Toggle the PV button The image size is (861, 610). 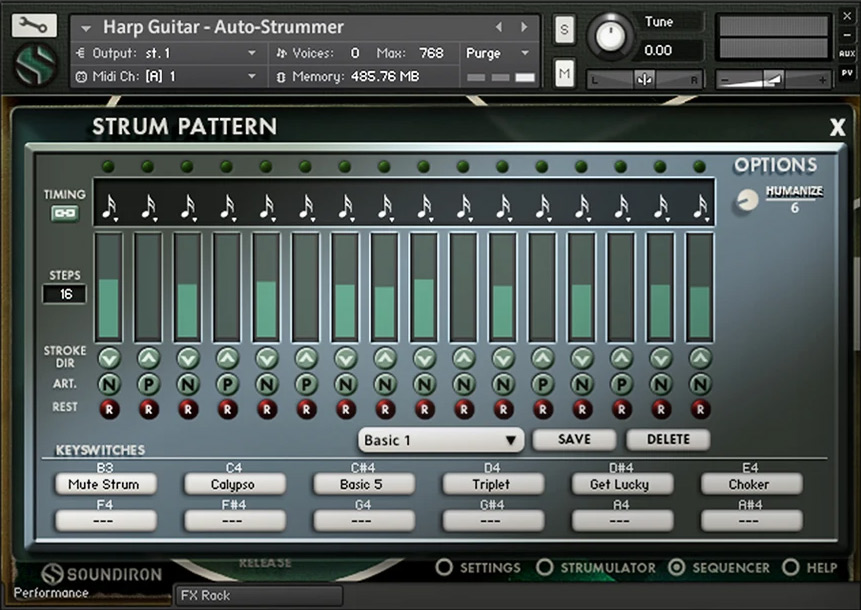click(847, 73)
